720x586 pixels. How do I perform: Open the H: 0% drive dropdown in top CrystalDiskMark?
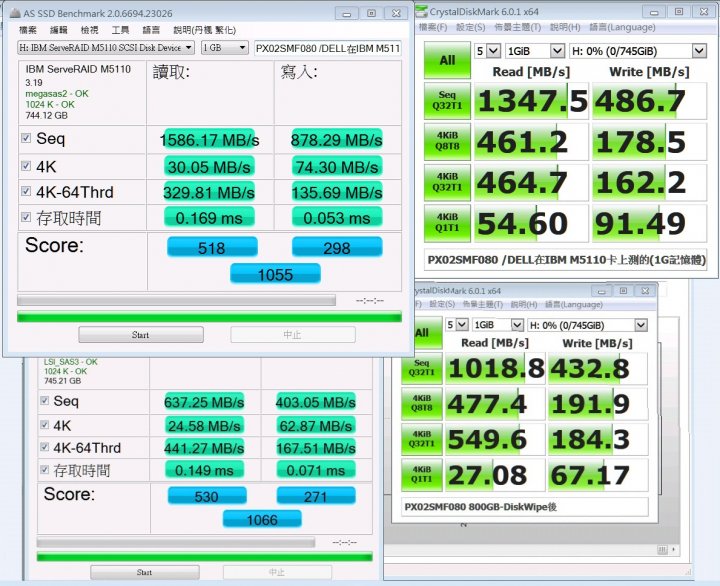pos(638,51)
